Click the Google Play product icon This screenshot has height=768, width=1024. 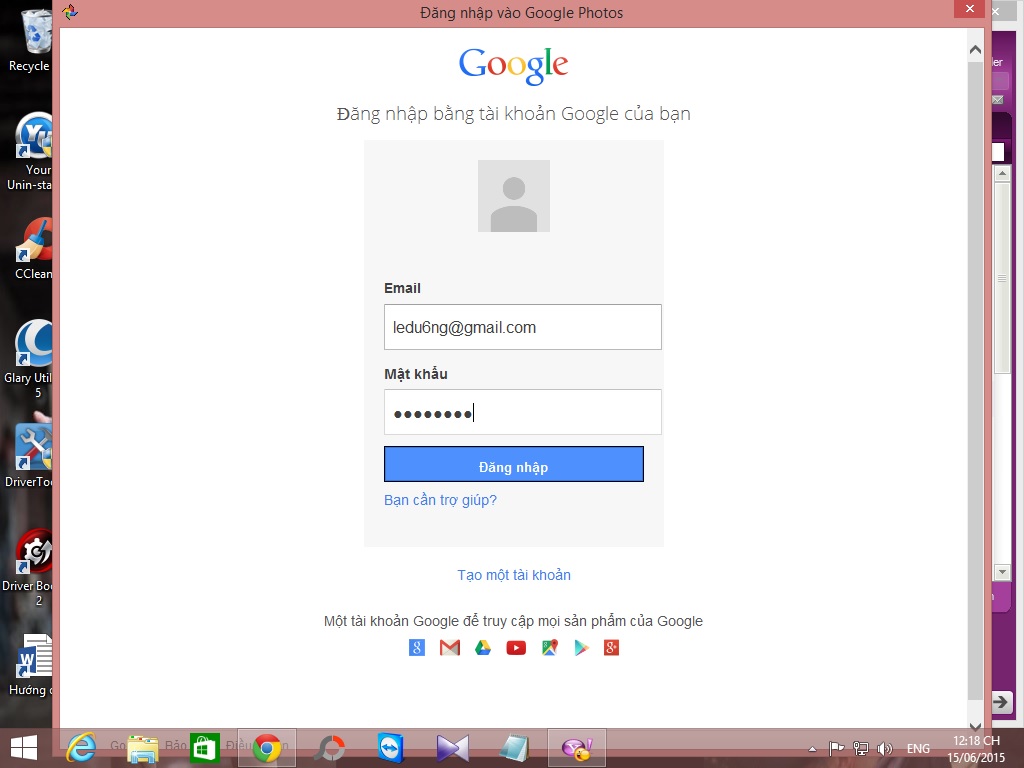coord(581,647)
